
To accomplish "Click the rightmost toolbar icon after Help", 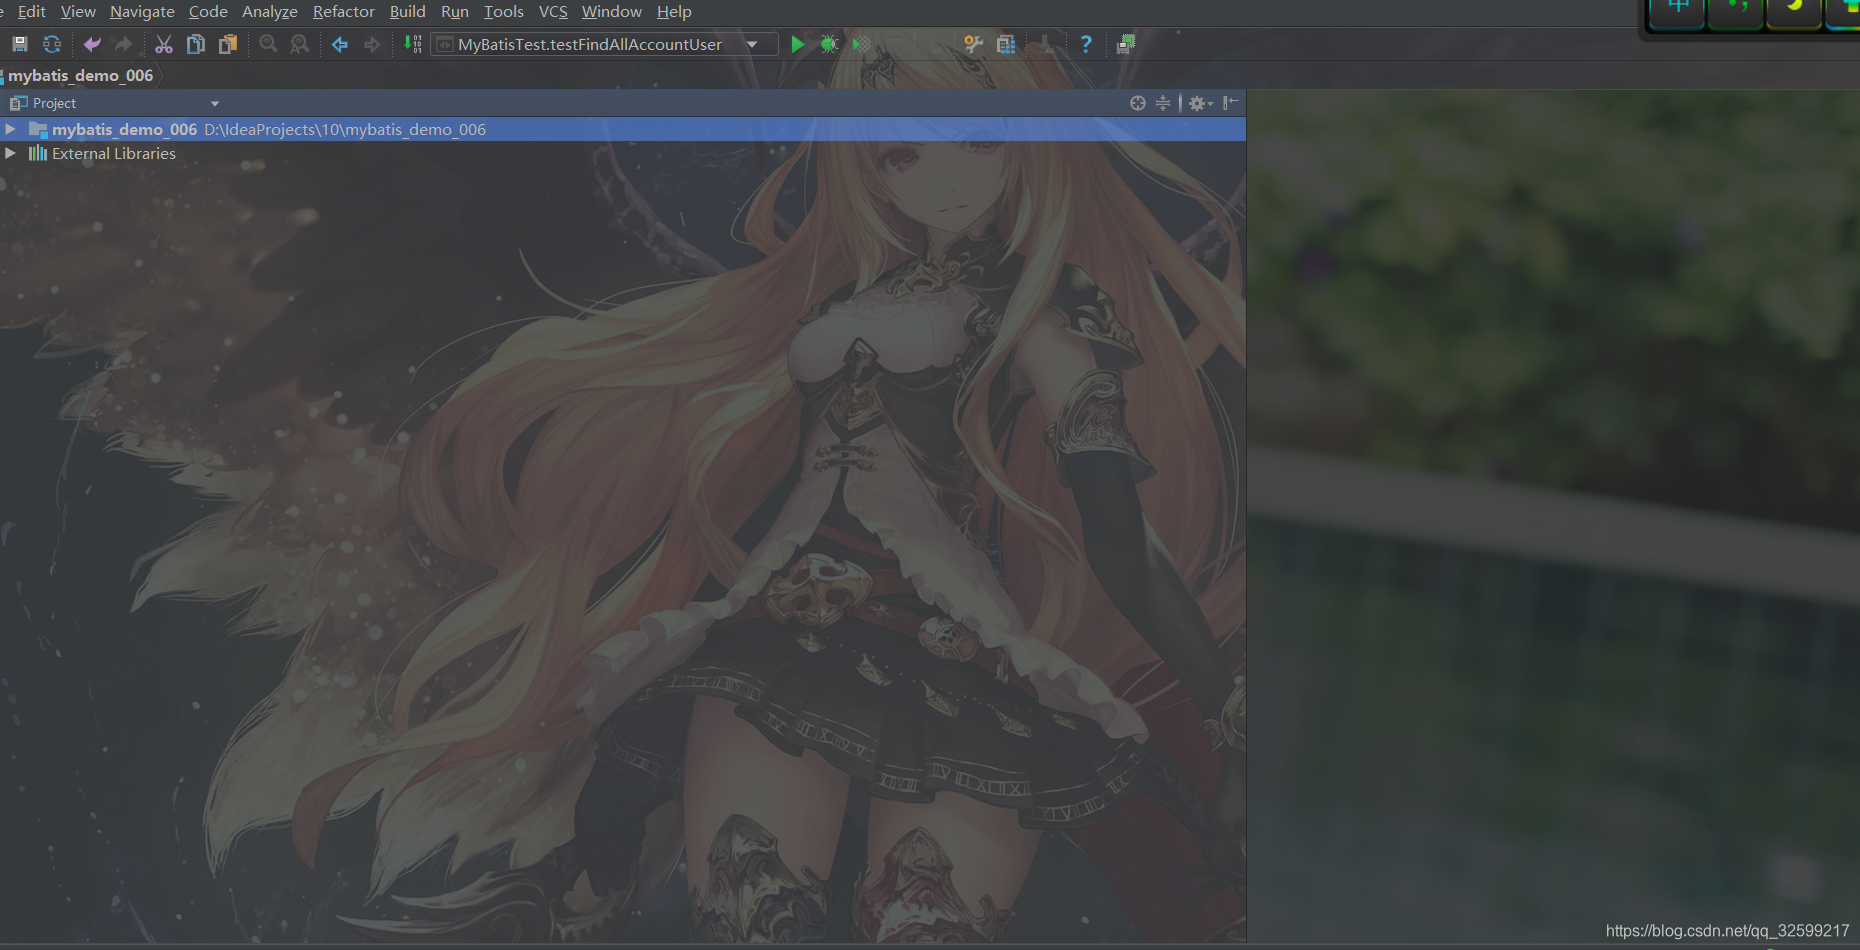I will [x=1126, y=44].
